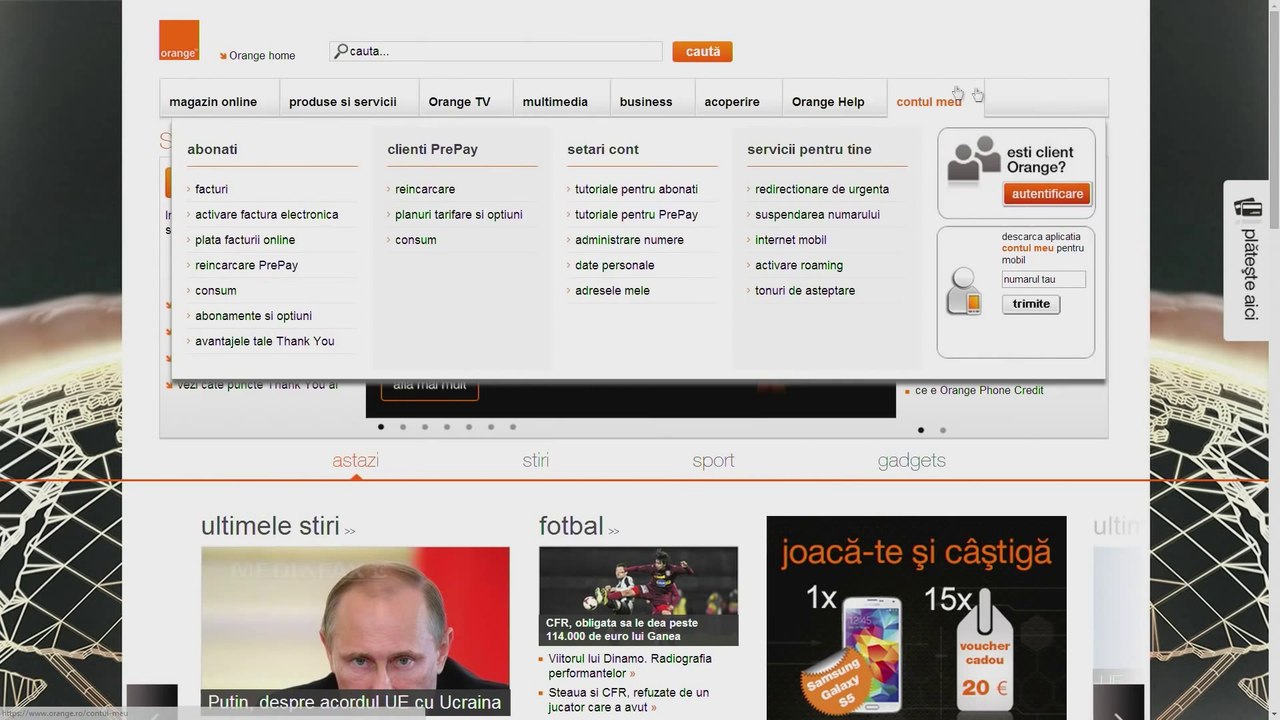Switch to sport tab

[713, 460]
